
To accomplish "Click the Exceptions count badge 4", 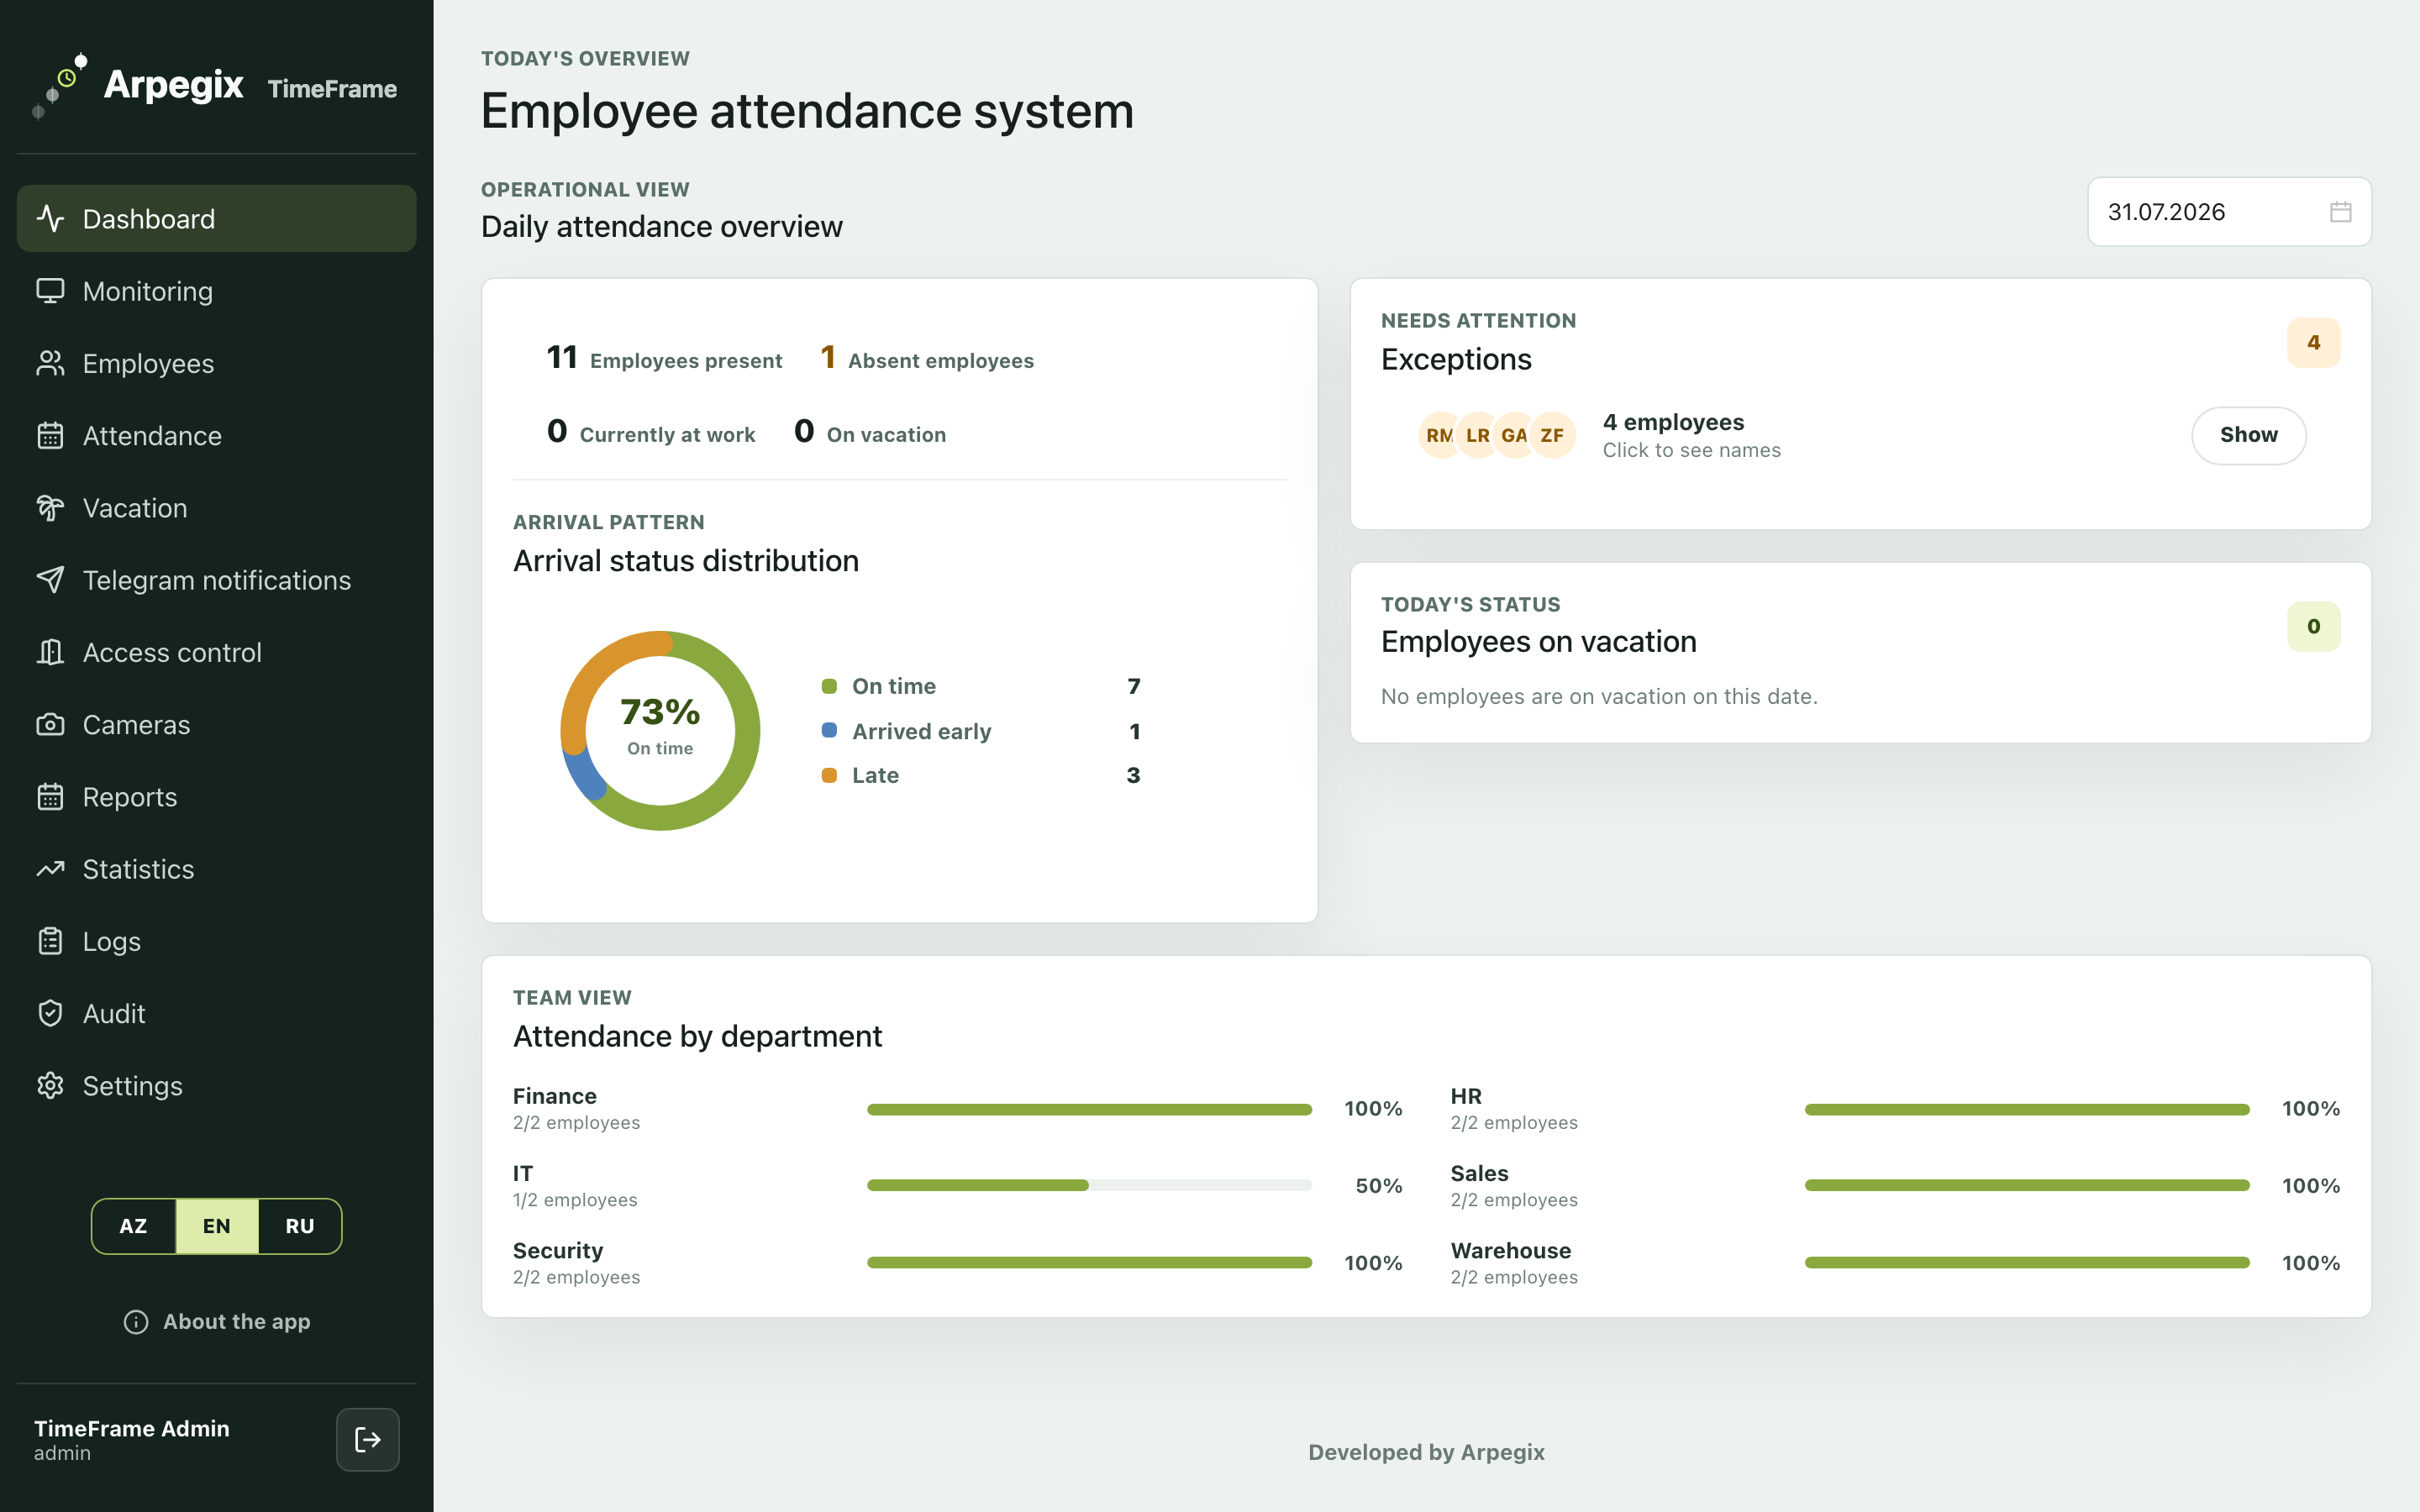I will [2313, 342].
